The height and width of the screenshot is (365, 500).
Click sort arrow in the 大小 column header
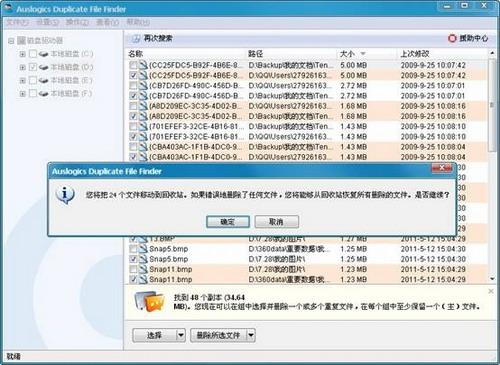coord(363,54)
